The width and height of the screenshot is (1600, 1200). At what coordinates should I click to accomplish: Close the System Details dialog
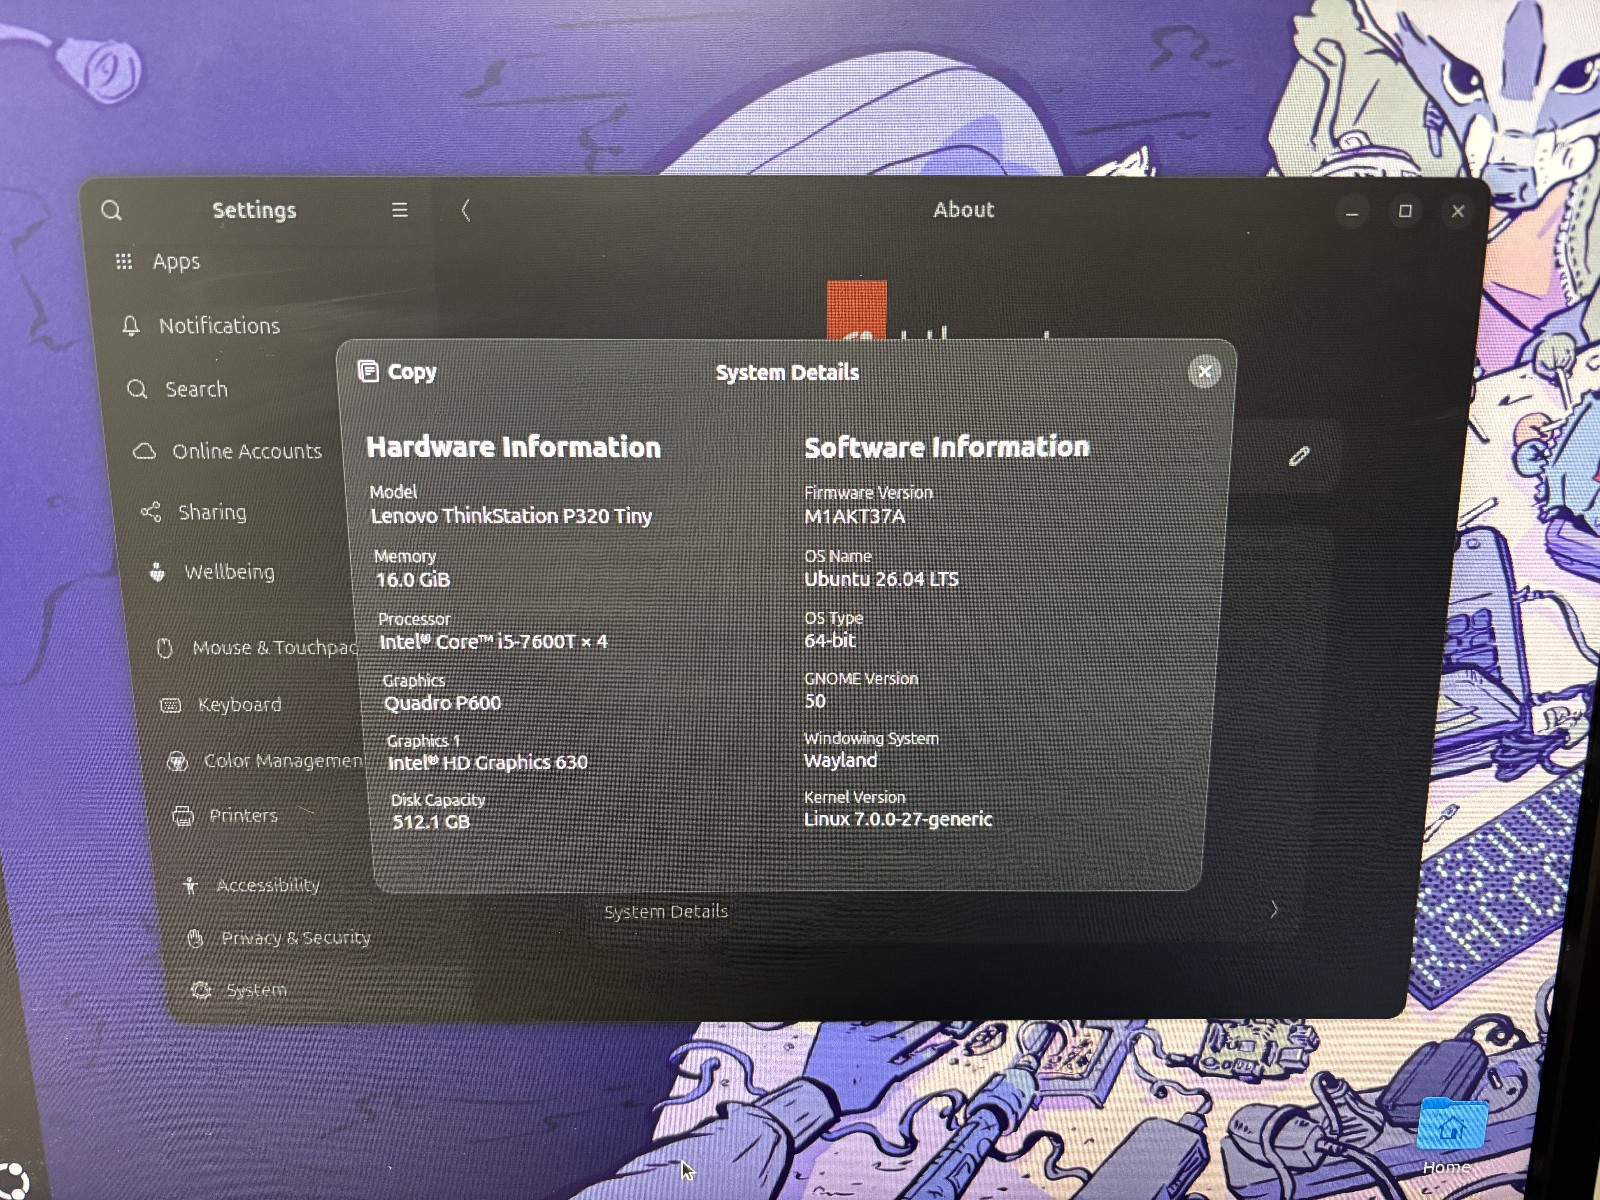tap(1205, 372)
